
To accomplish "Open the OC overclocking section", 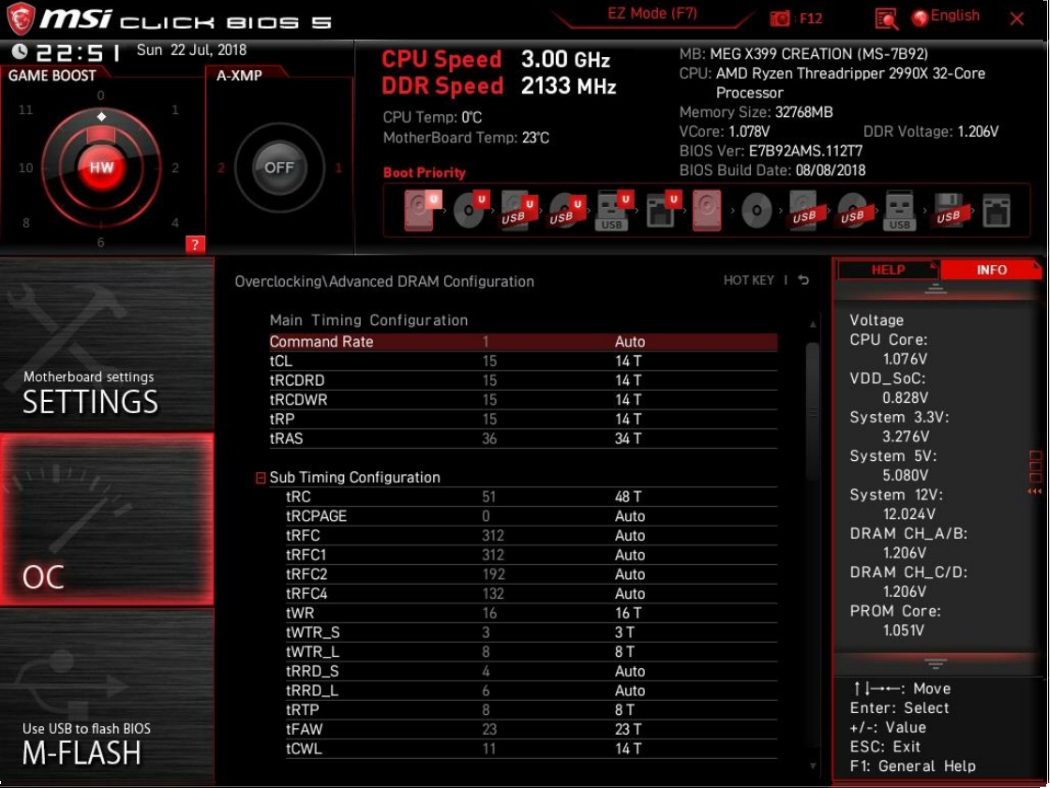I will 107,519.
